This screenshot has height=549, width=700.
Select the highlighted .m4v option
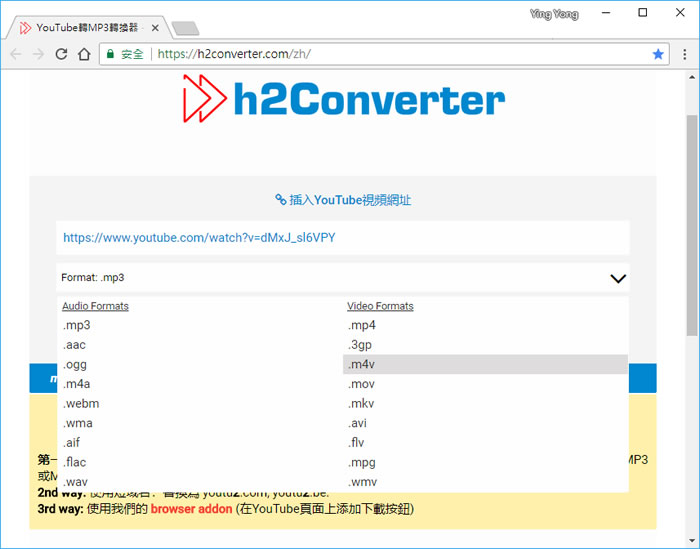pyautogui.click(x=485, y=364)
